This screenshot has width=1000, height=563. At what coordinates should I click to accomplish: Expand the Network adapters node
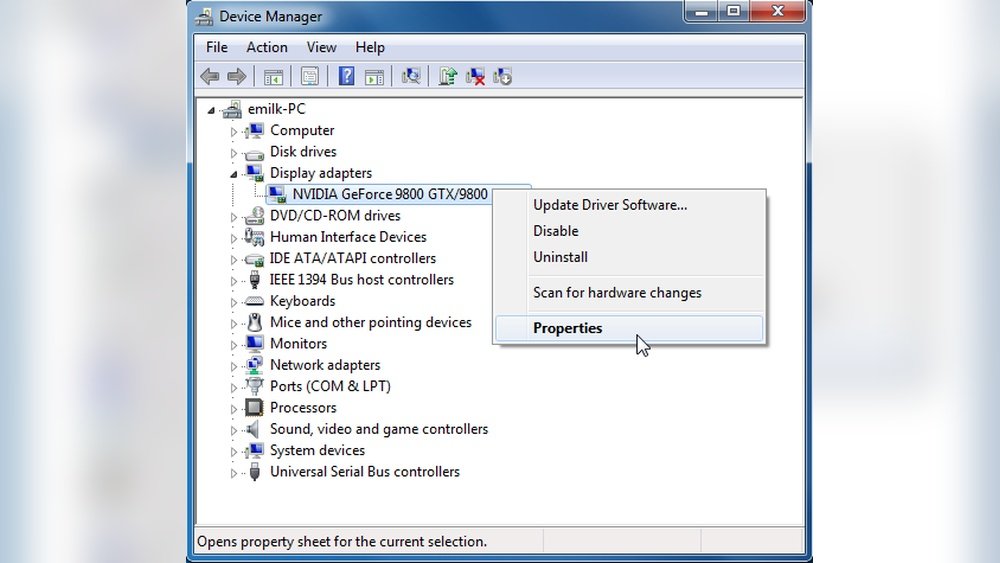pos(234,366)
